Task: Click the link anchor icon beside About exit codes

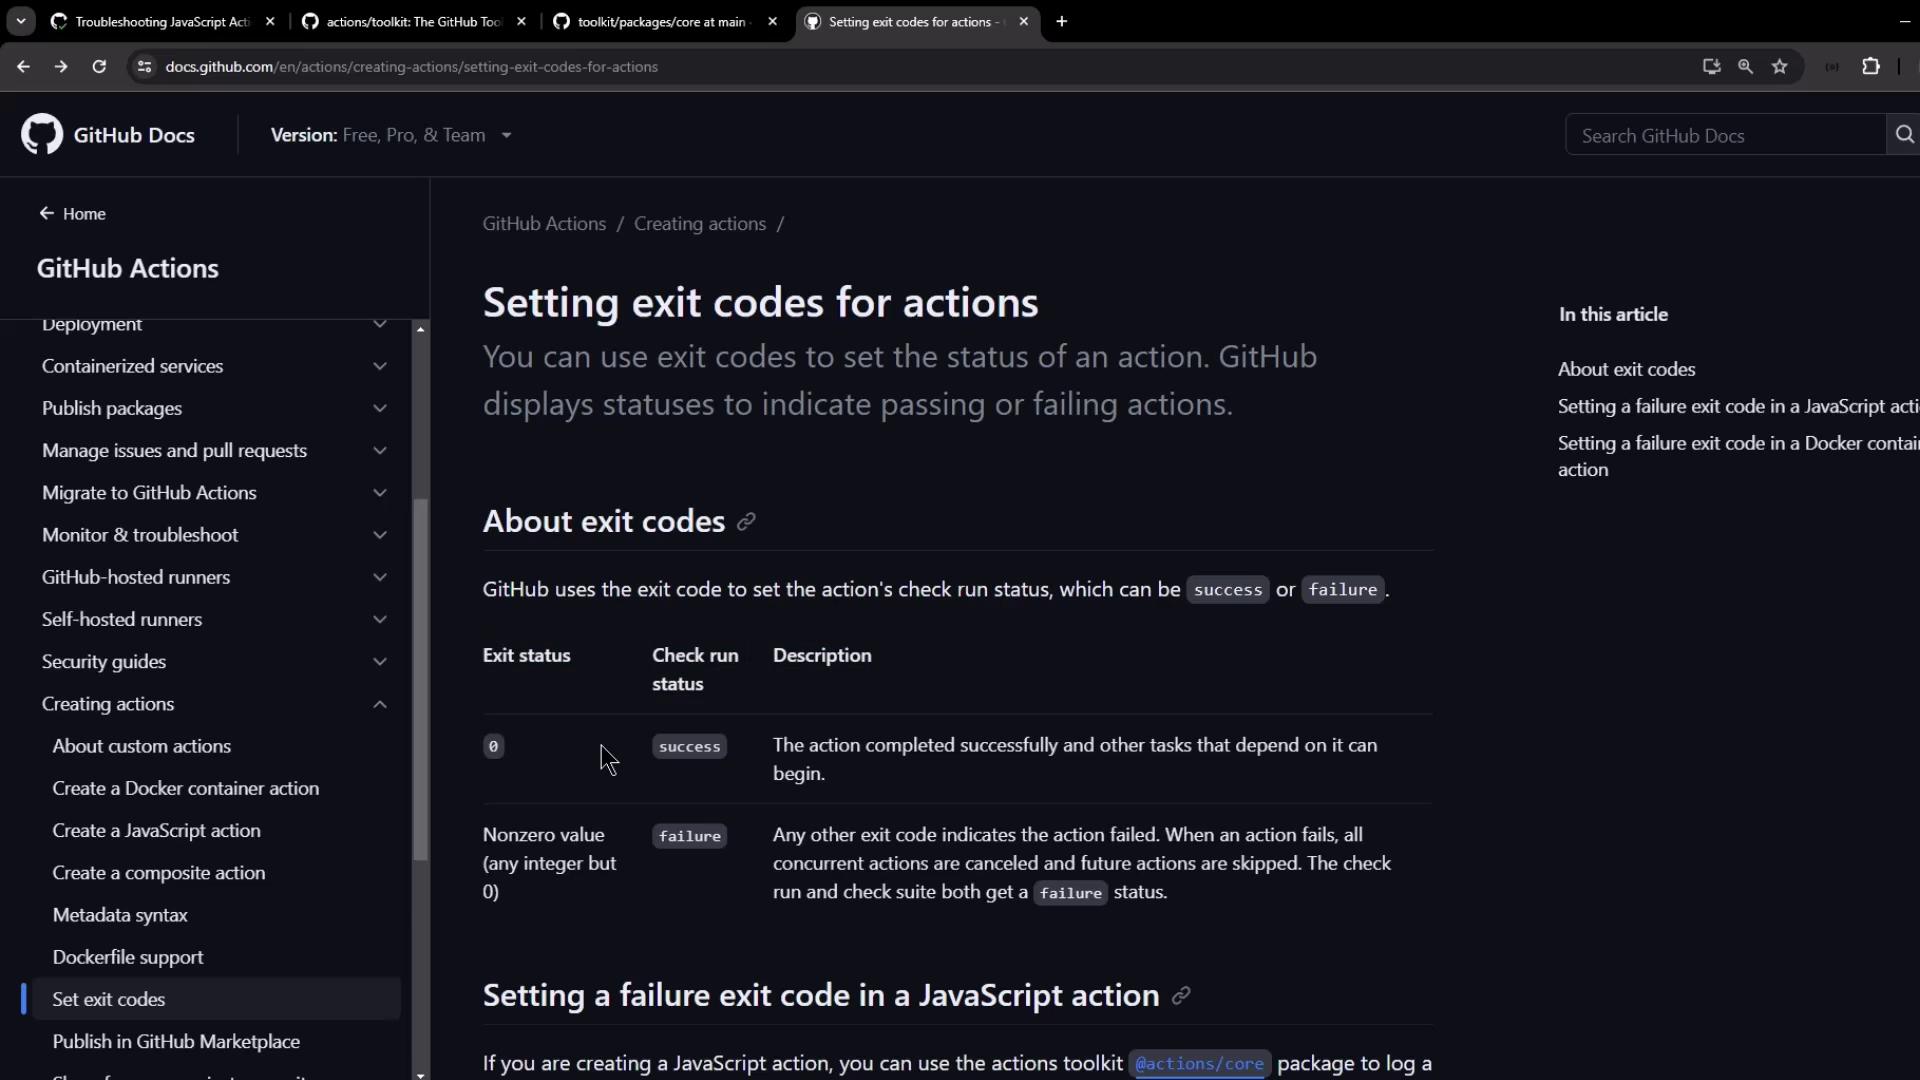Action: coord(746,522)
